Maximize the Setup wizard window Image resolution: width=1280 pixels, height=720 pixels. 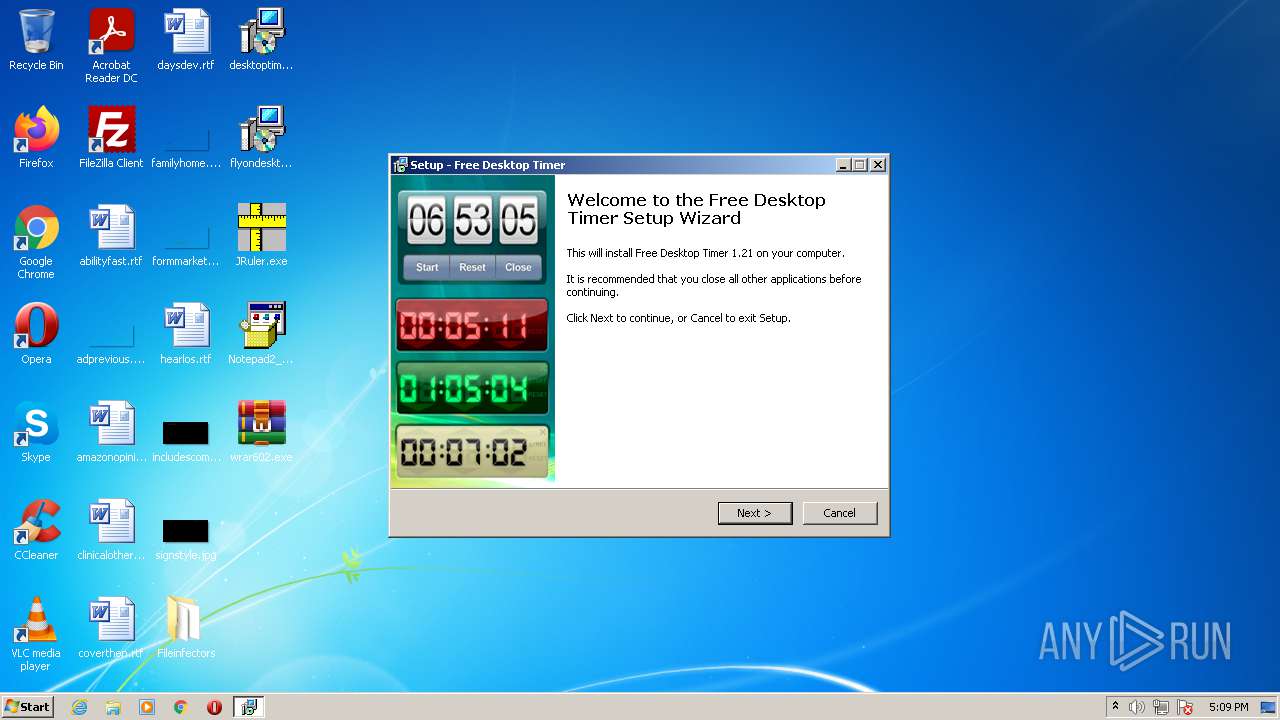coord(859,165)
